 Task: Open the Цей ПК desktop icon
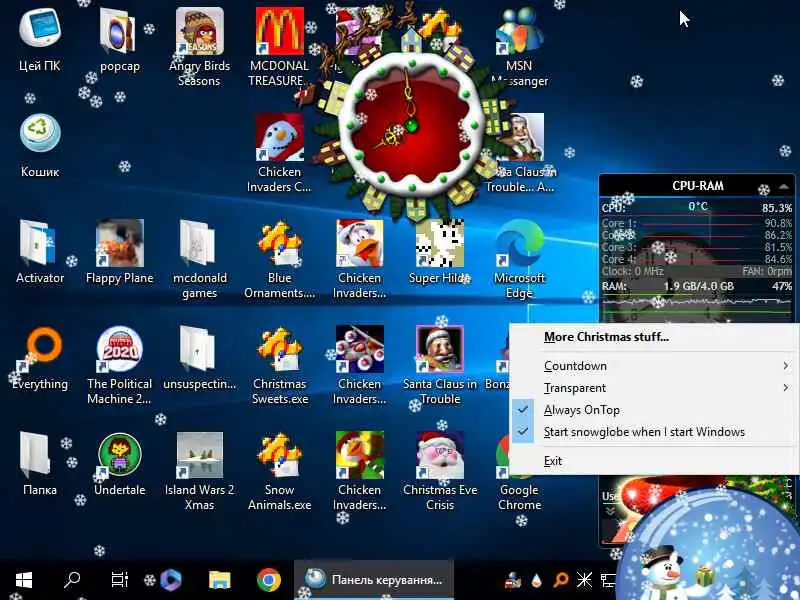point(40,31)
